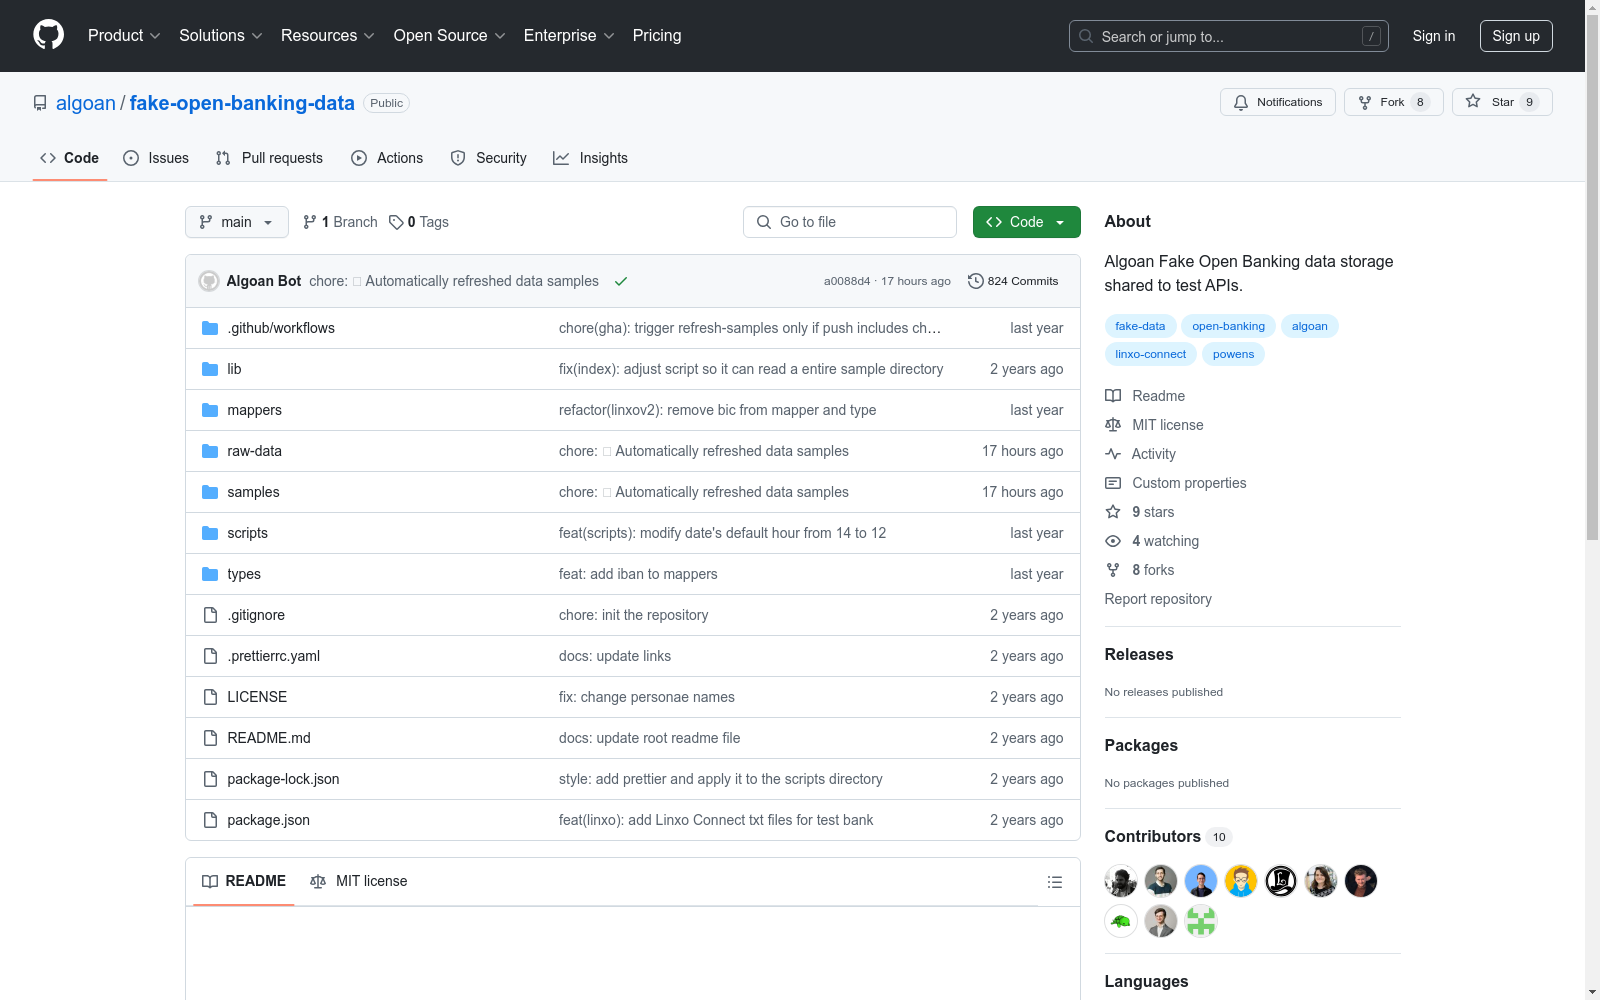
Task: Open the green Code dropdown
Action: click(1027, 222)
